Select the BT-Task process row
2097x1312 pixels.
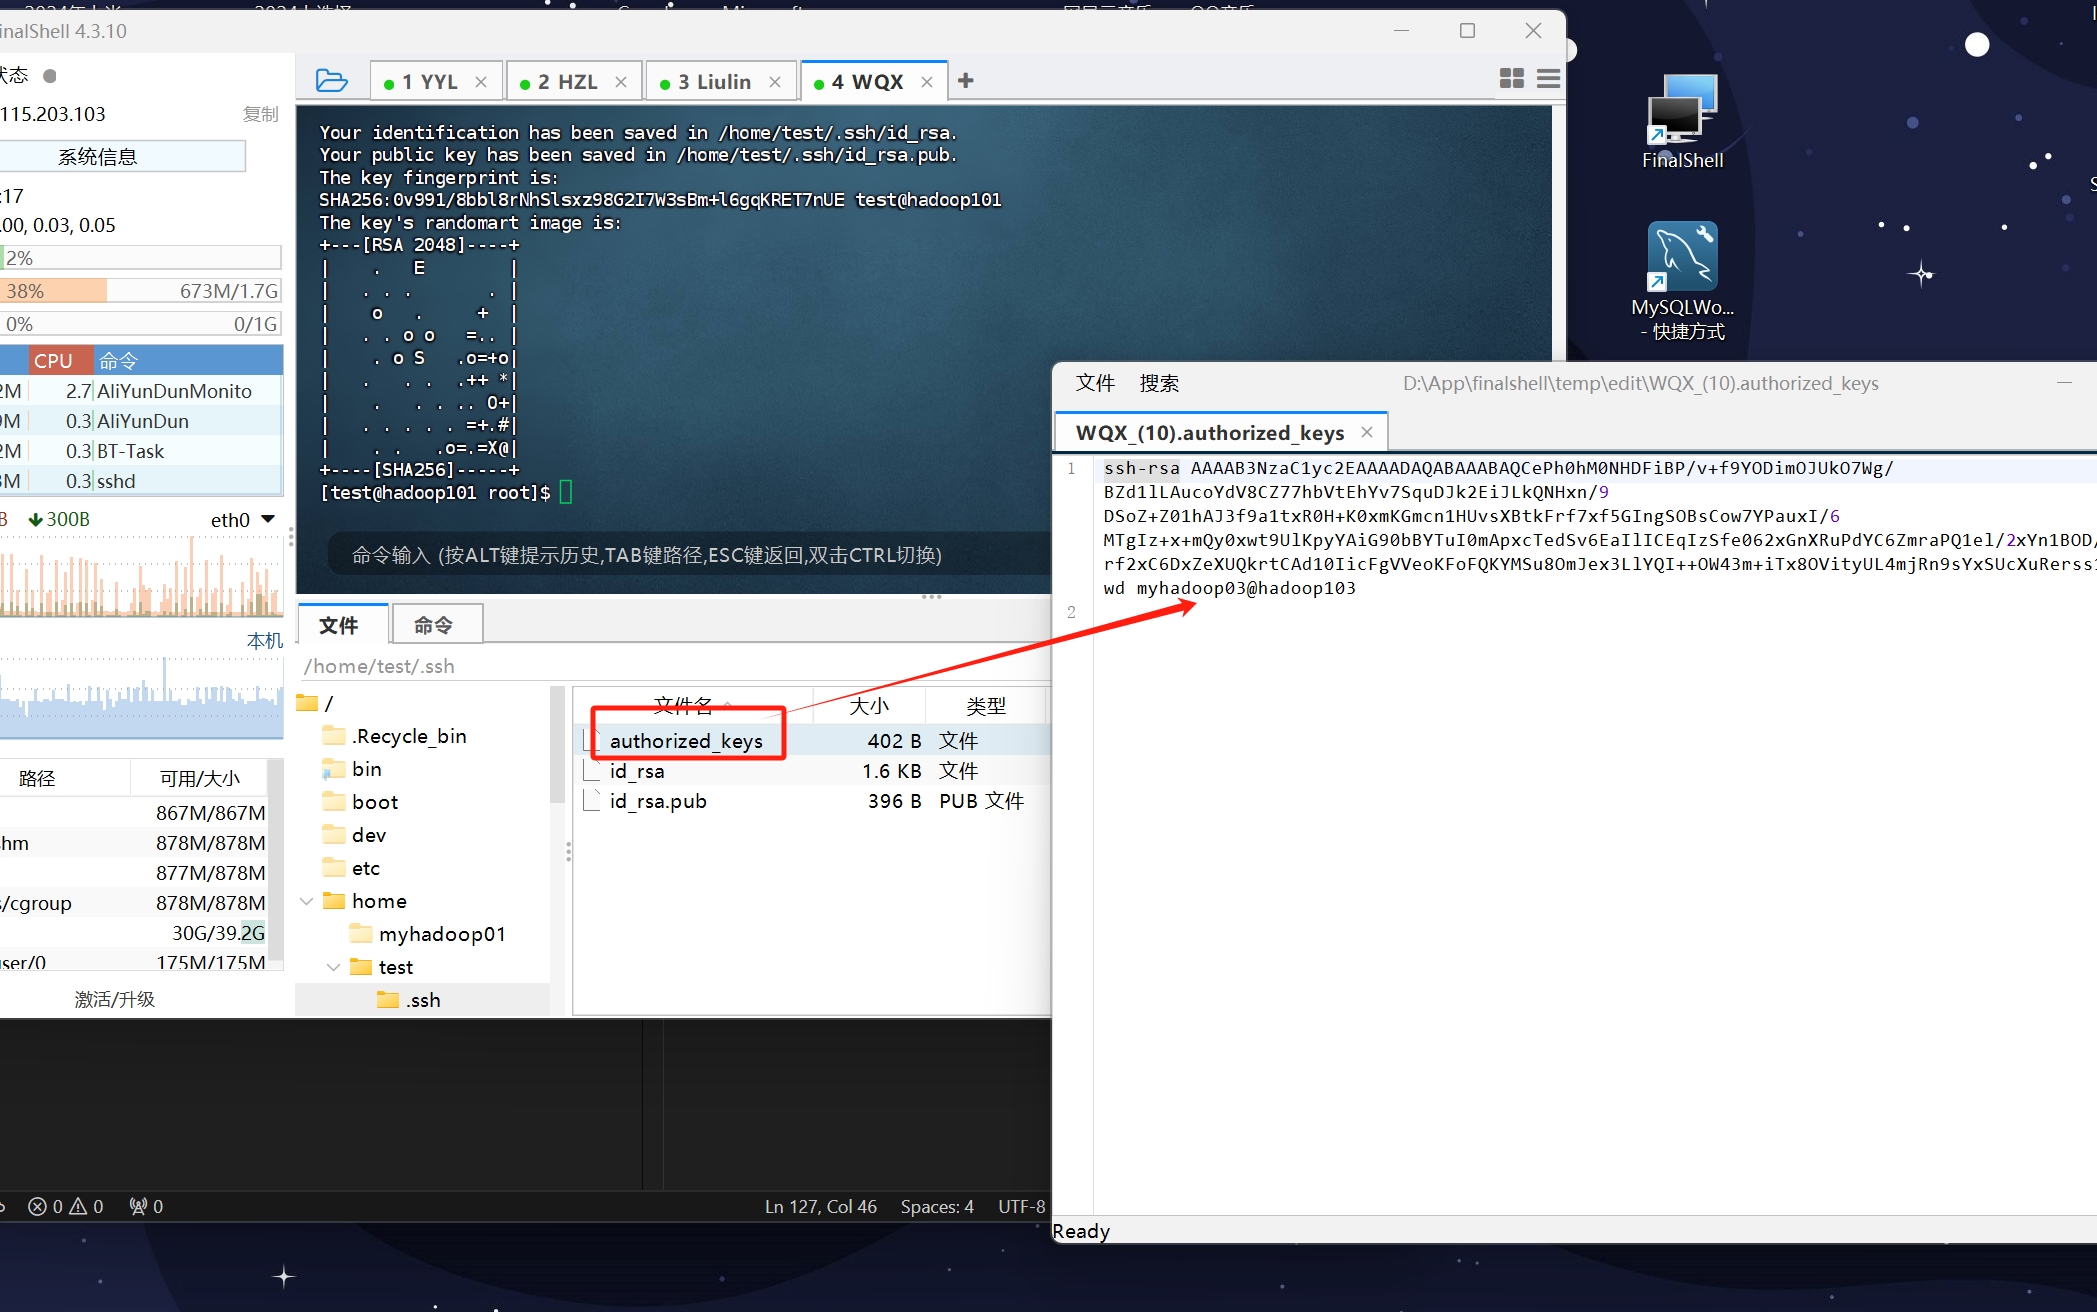[x=140, y=451]
